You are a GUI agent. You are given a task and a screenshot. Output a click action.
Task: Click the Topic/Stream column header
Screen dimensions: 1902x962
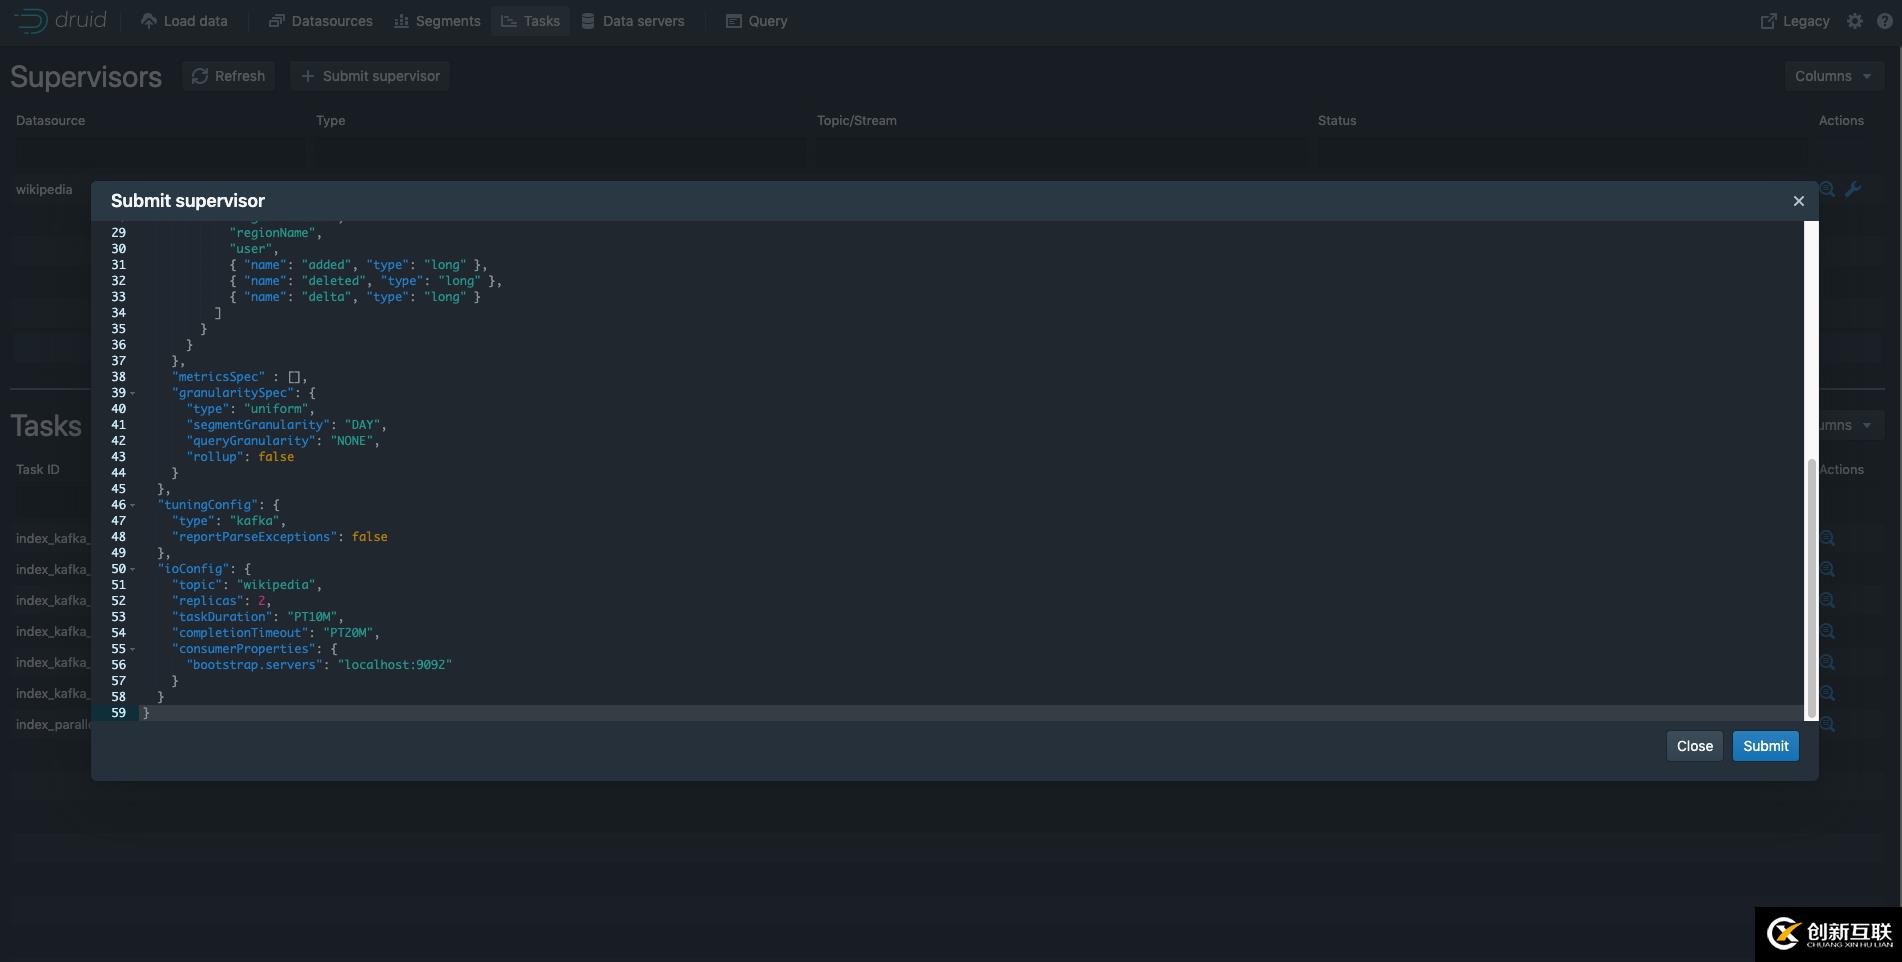tap(856, 120)
